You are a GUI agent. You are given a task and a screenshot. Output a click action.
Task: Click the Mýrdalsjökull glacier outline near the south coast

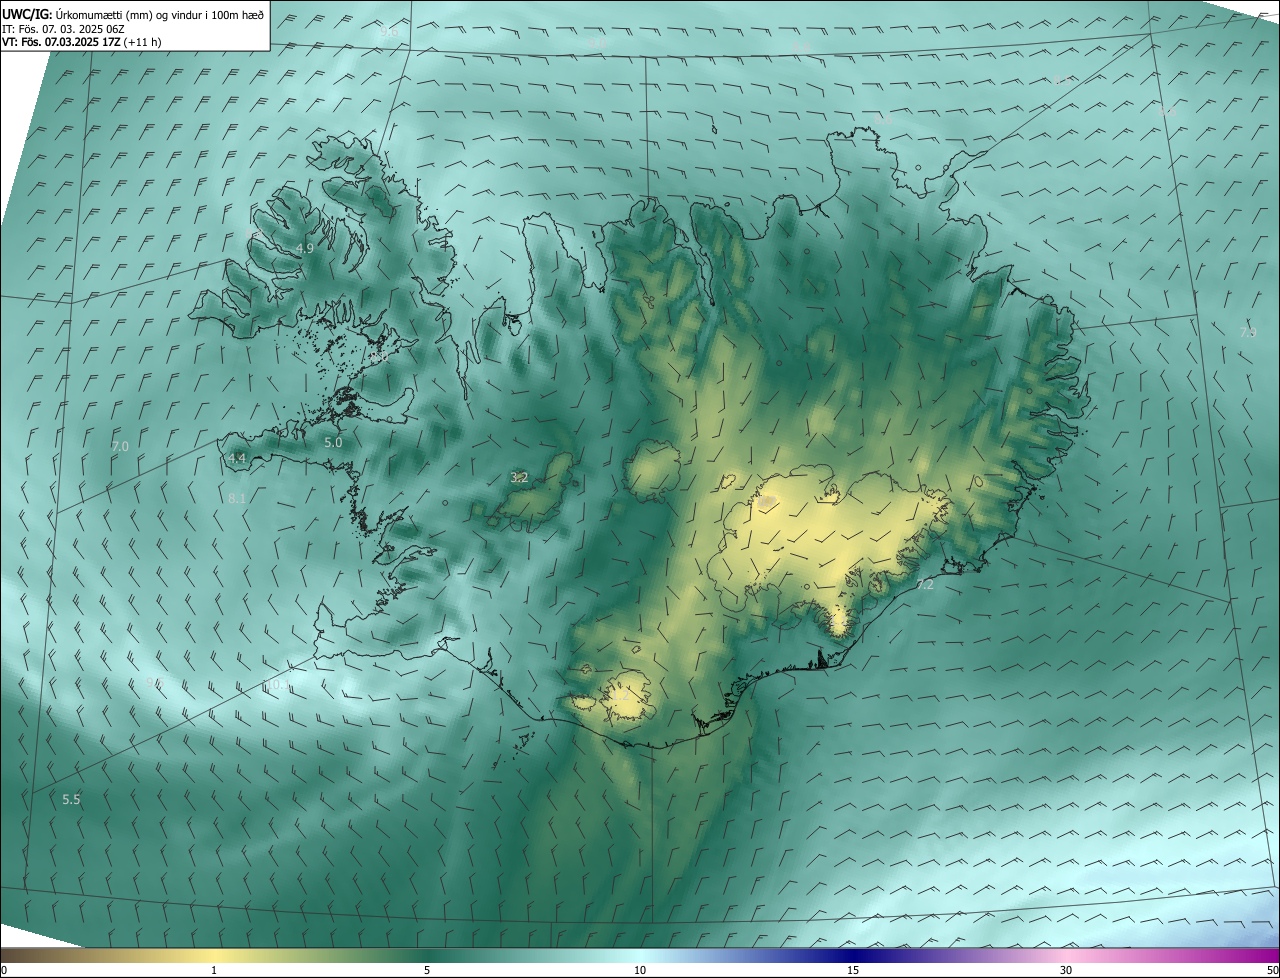[627, 697]
